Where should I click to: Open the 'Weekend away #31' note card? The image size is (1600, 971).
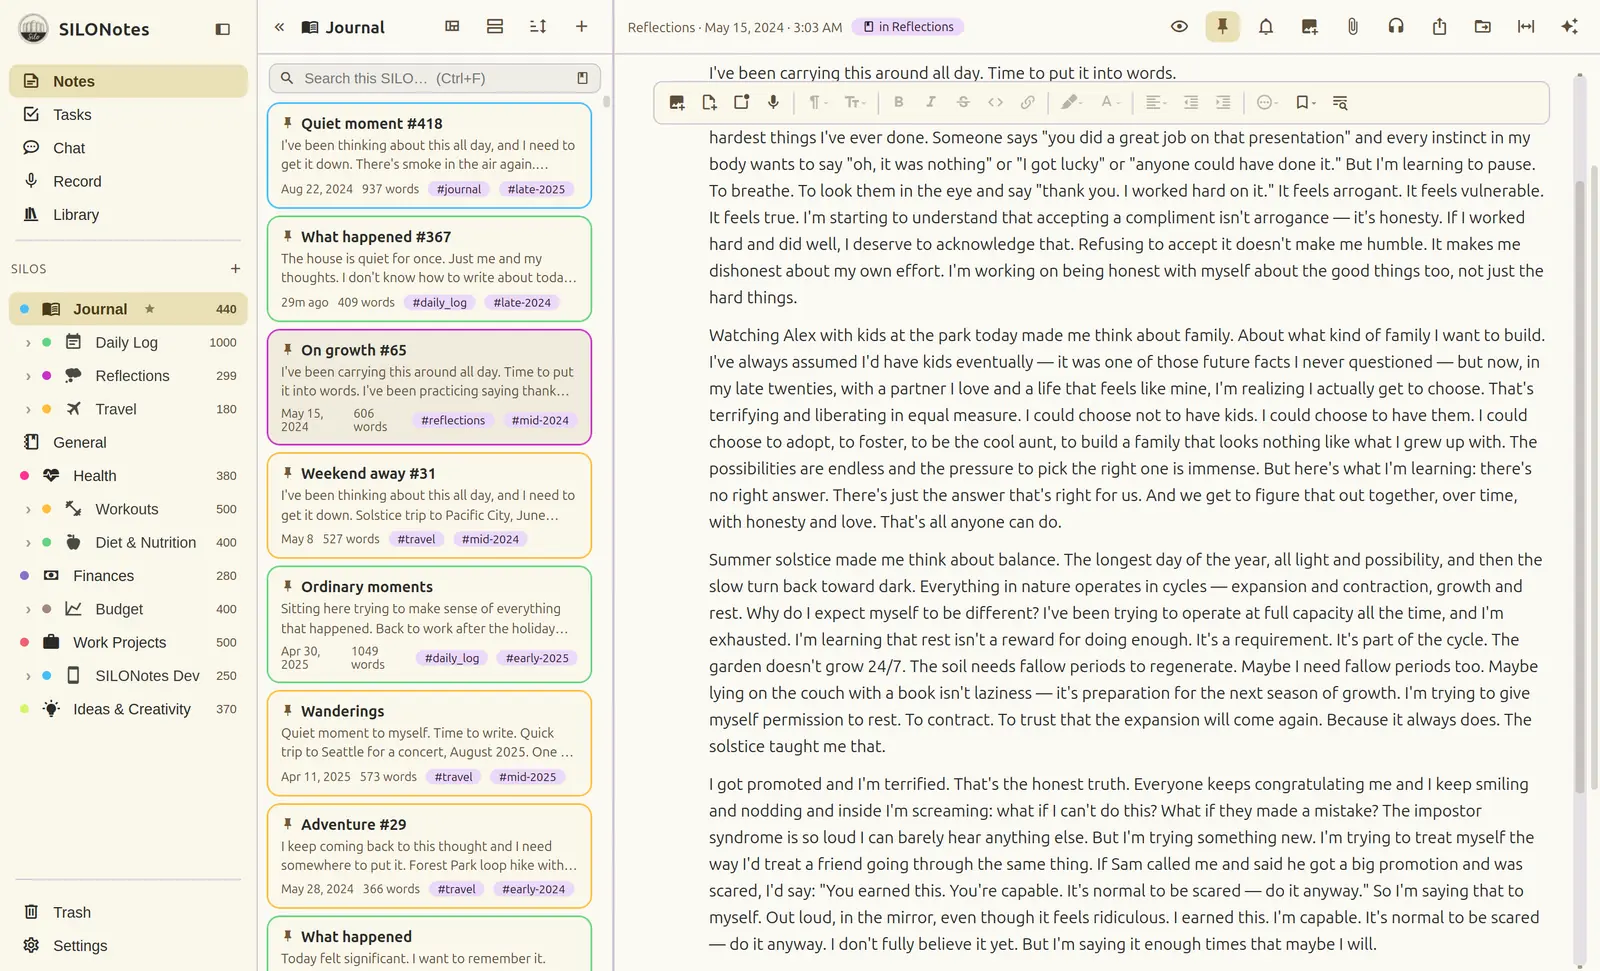pyautogui.click(x=429, y=505)
